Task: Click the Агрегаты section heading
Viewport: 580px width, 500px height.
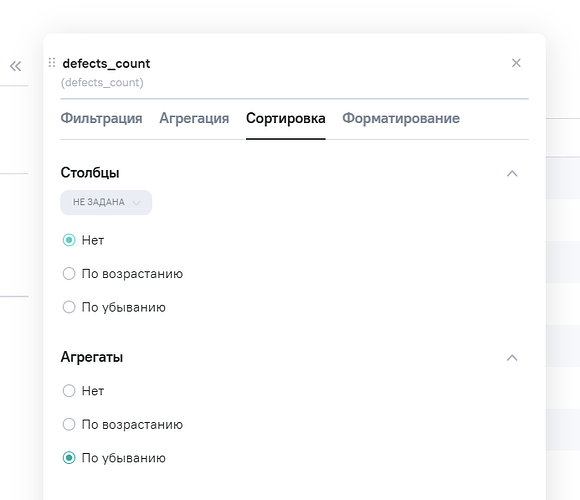Action: point(92,357)
